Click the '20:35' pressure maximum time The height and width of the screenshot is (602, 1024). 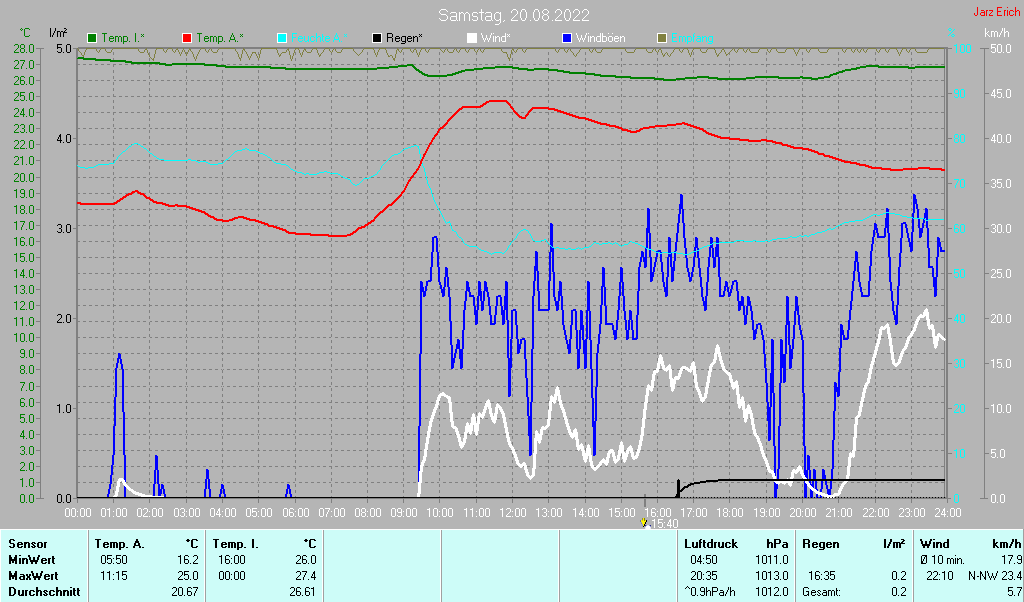(x=704, y=577)
